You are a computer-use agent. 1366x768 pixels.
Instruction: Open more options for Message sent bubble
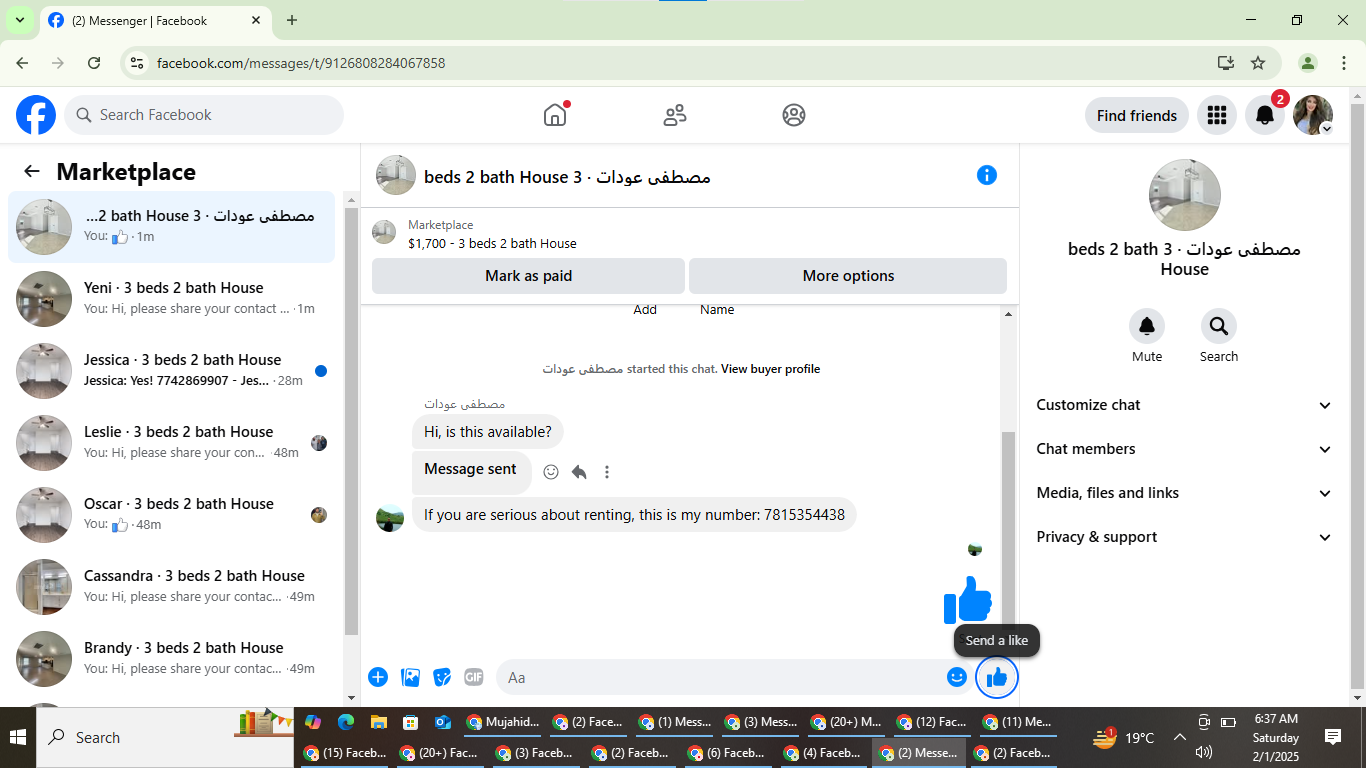tap(607, 472)
